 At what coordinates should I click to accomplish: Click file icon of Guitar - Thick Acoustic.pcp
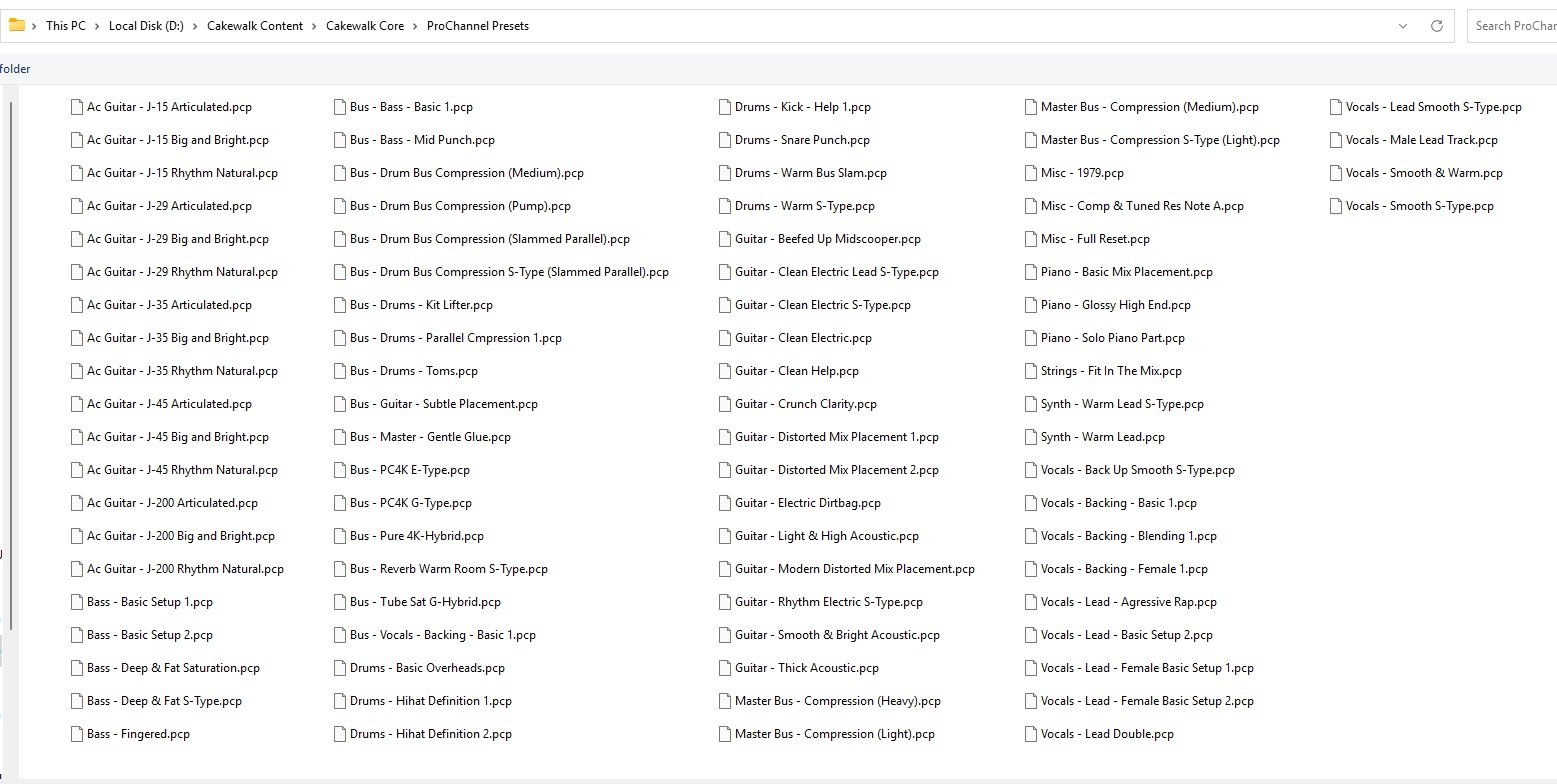pos(725,668)
